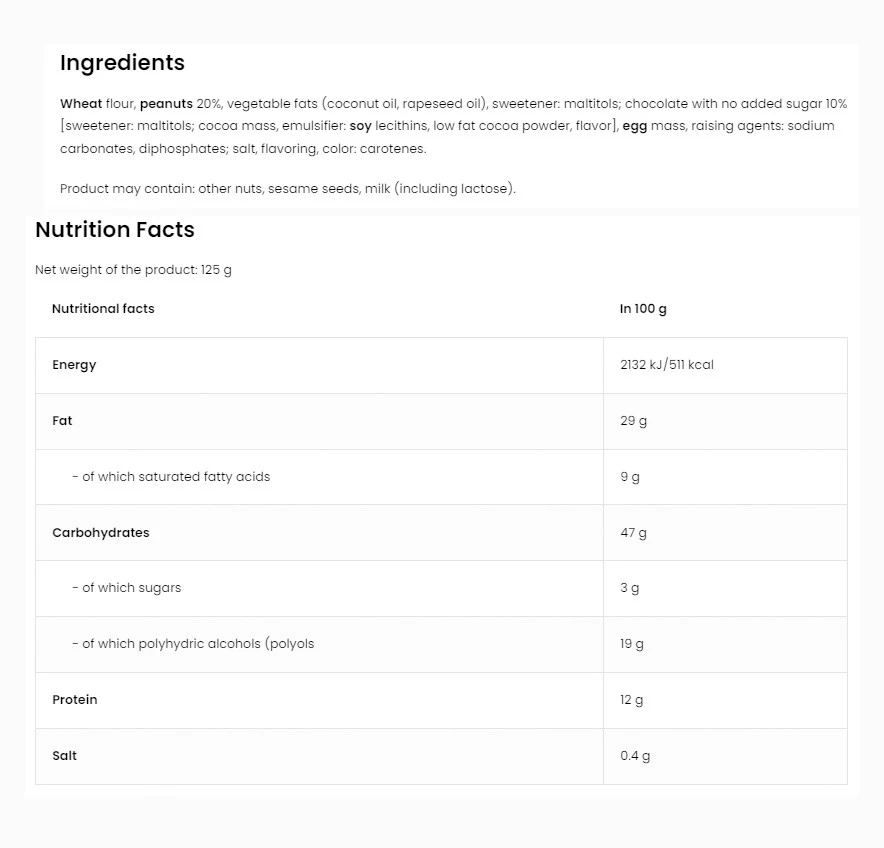This screenshot has width=884, height=848.
Task: Click the 'In 100 g' column header
Action: tap(643, 309)
